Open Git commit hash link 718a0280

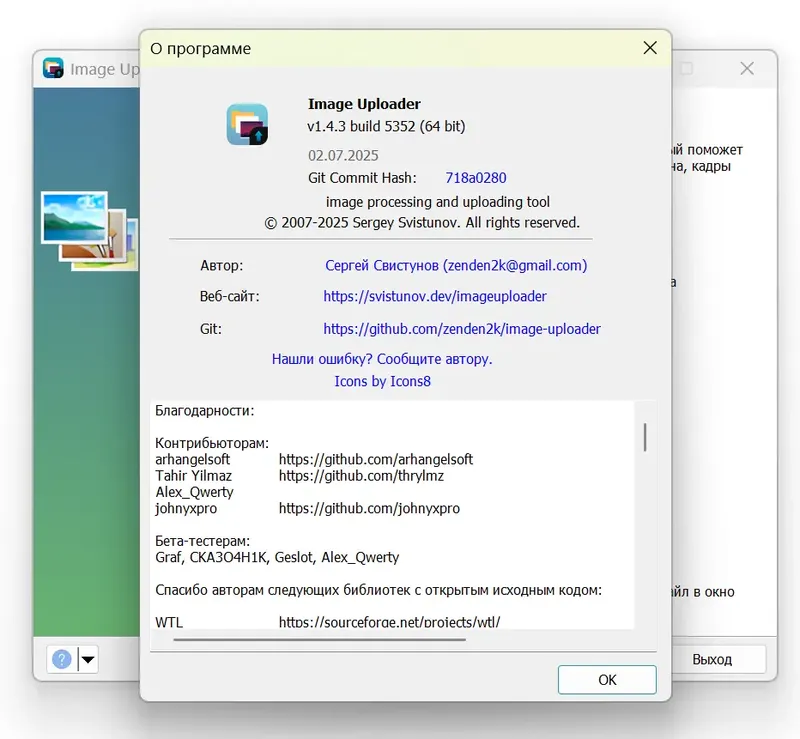coord(475,177)
